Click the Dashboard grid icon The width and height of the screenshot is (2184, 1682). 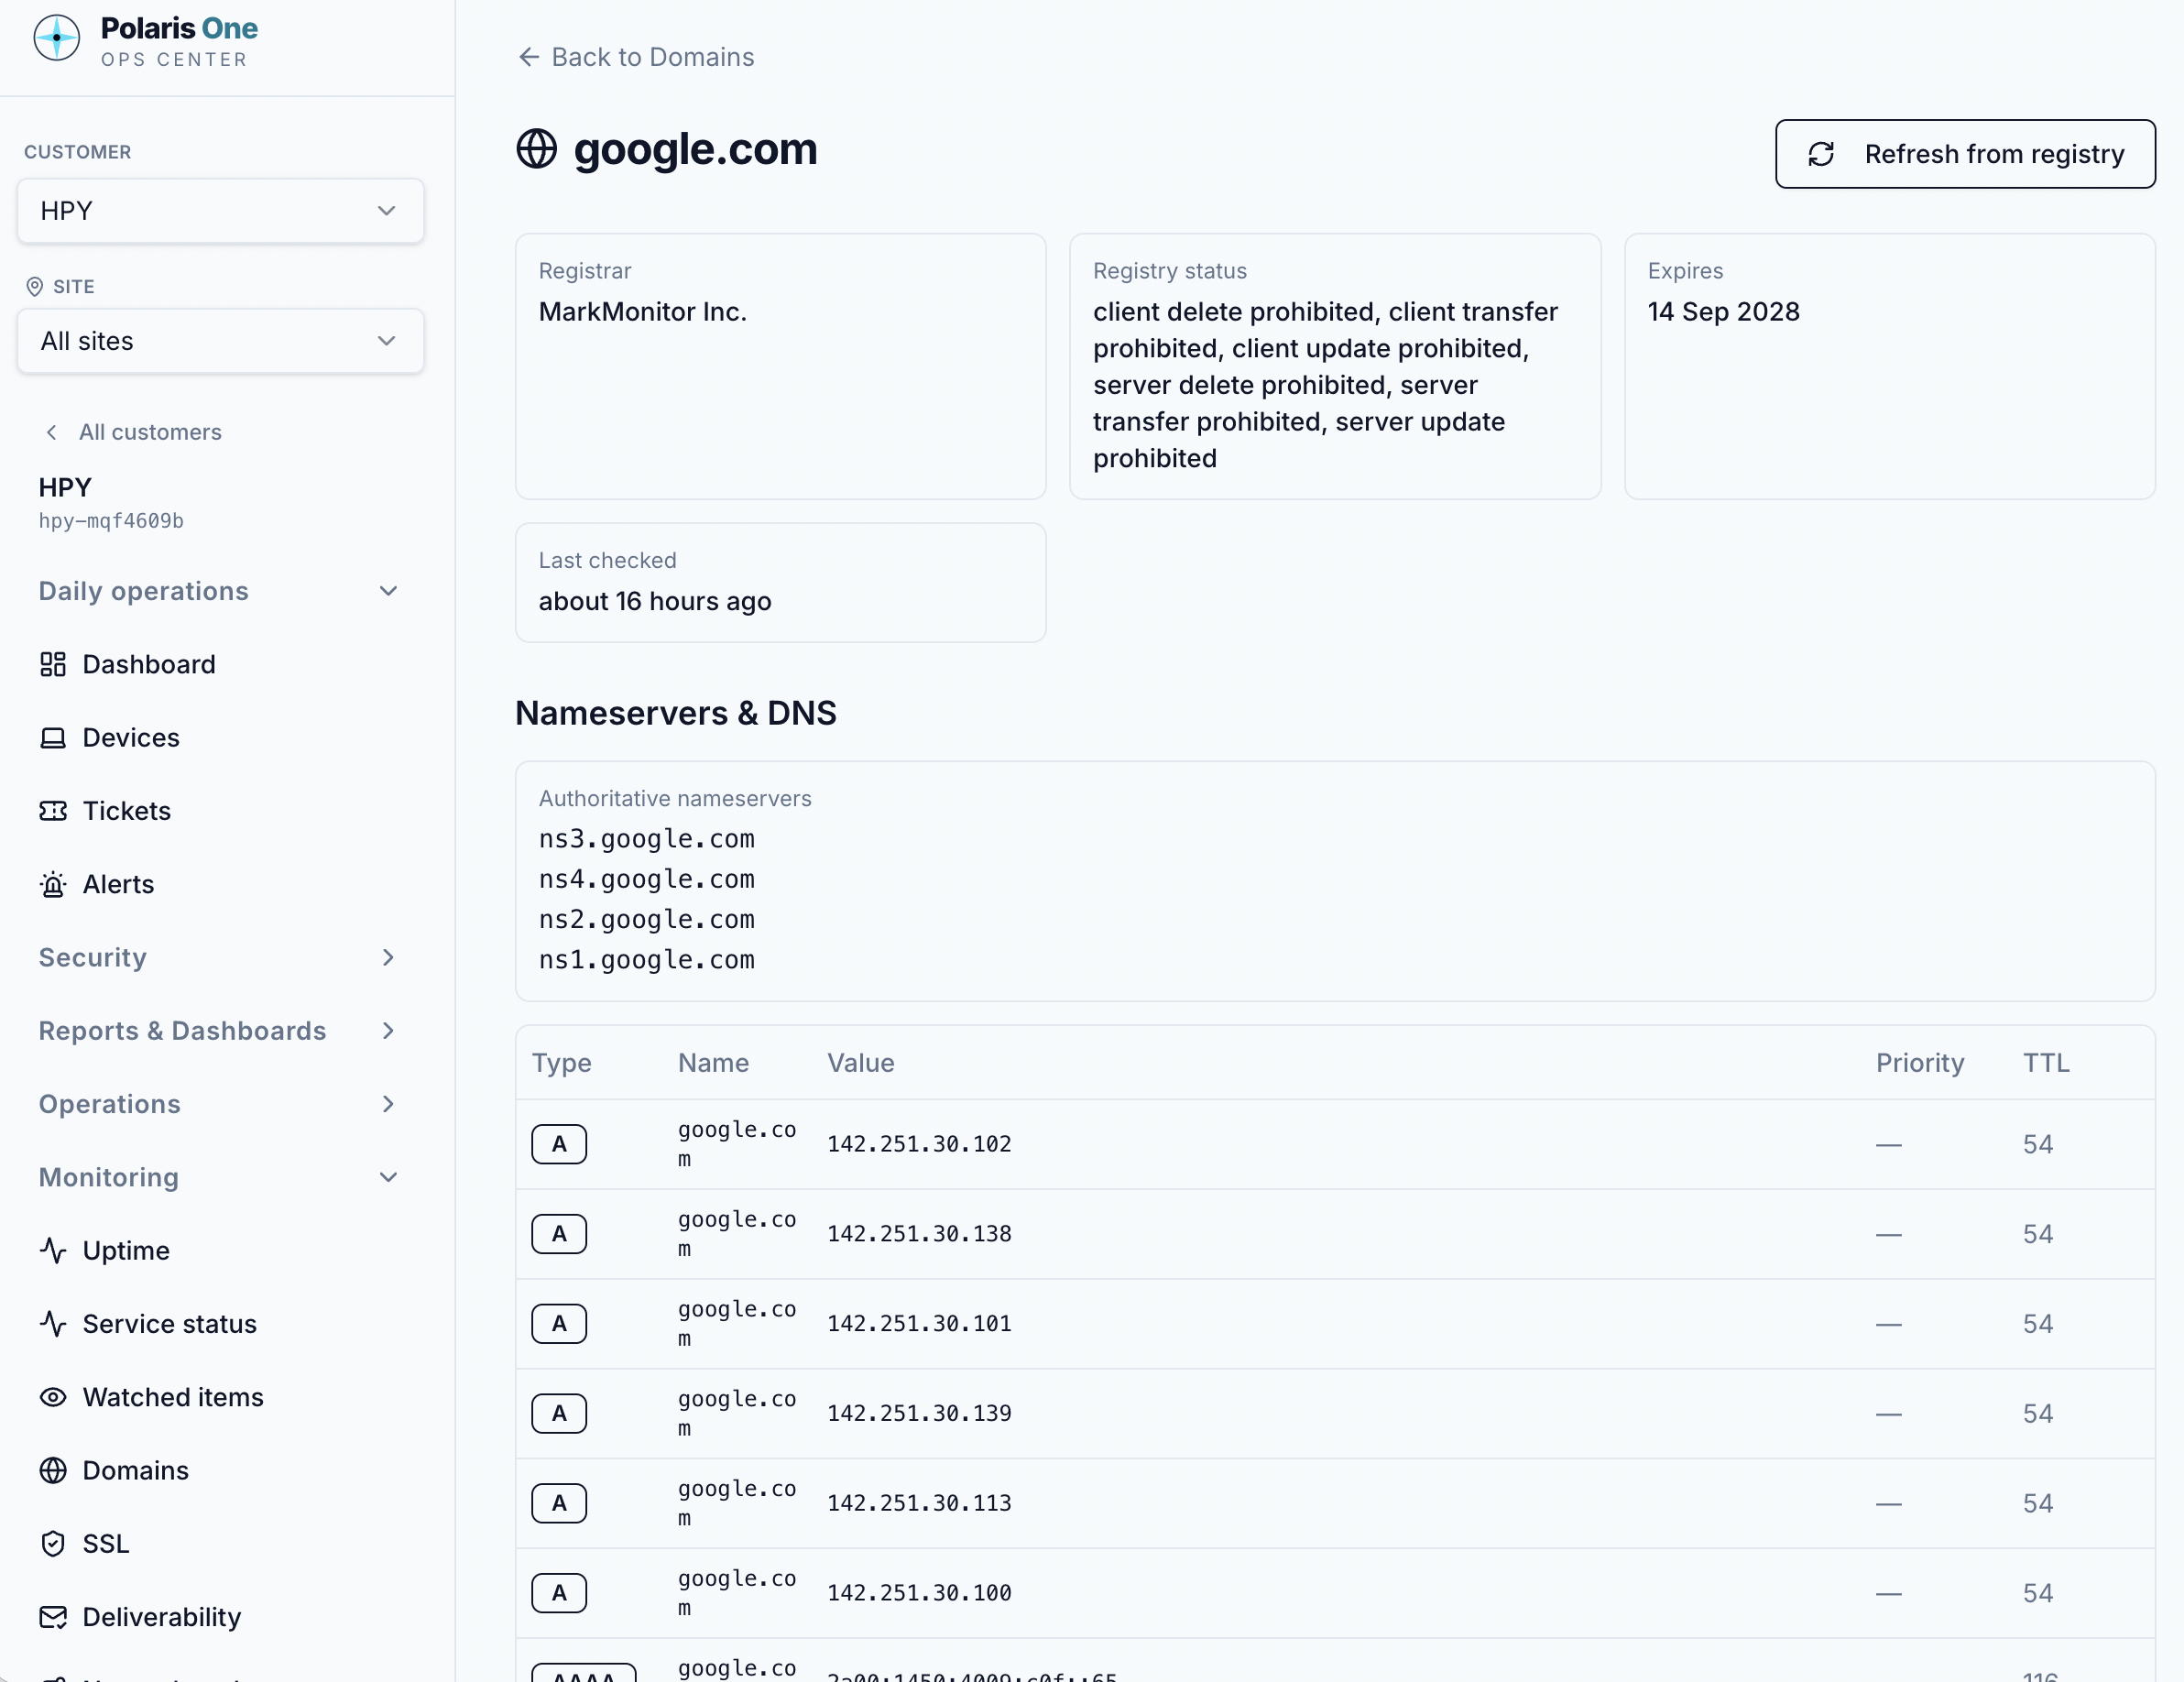click(x=53, y=664)
